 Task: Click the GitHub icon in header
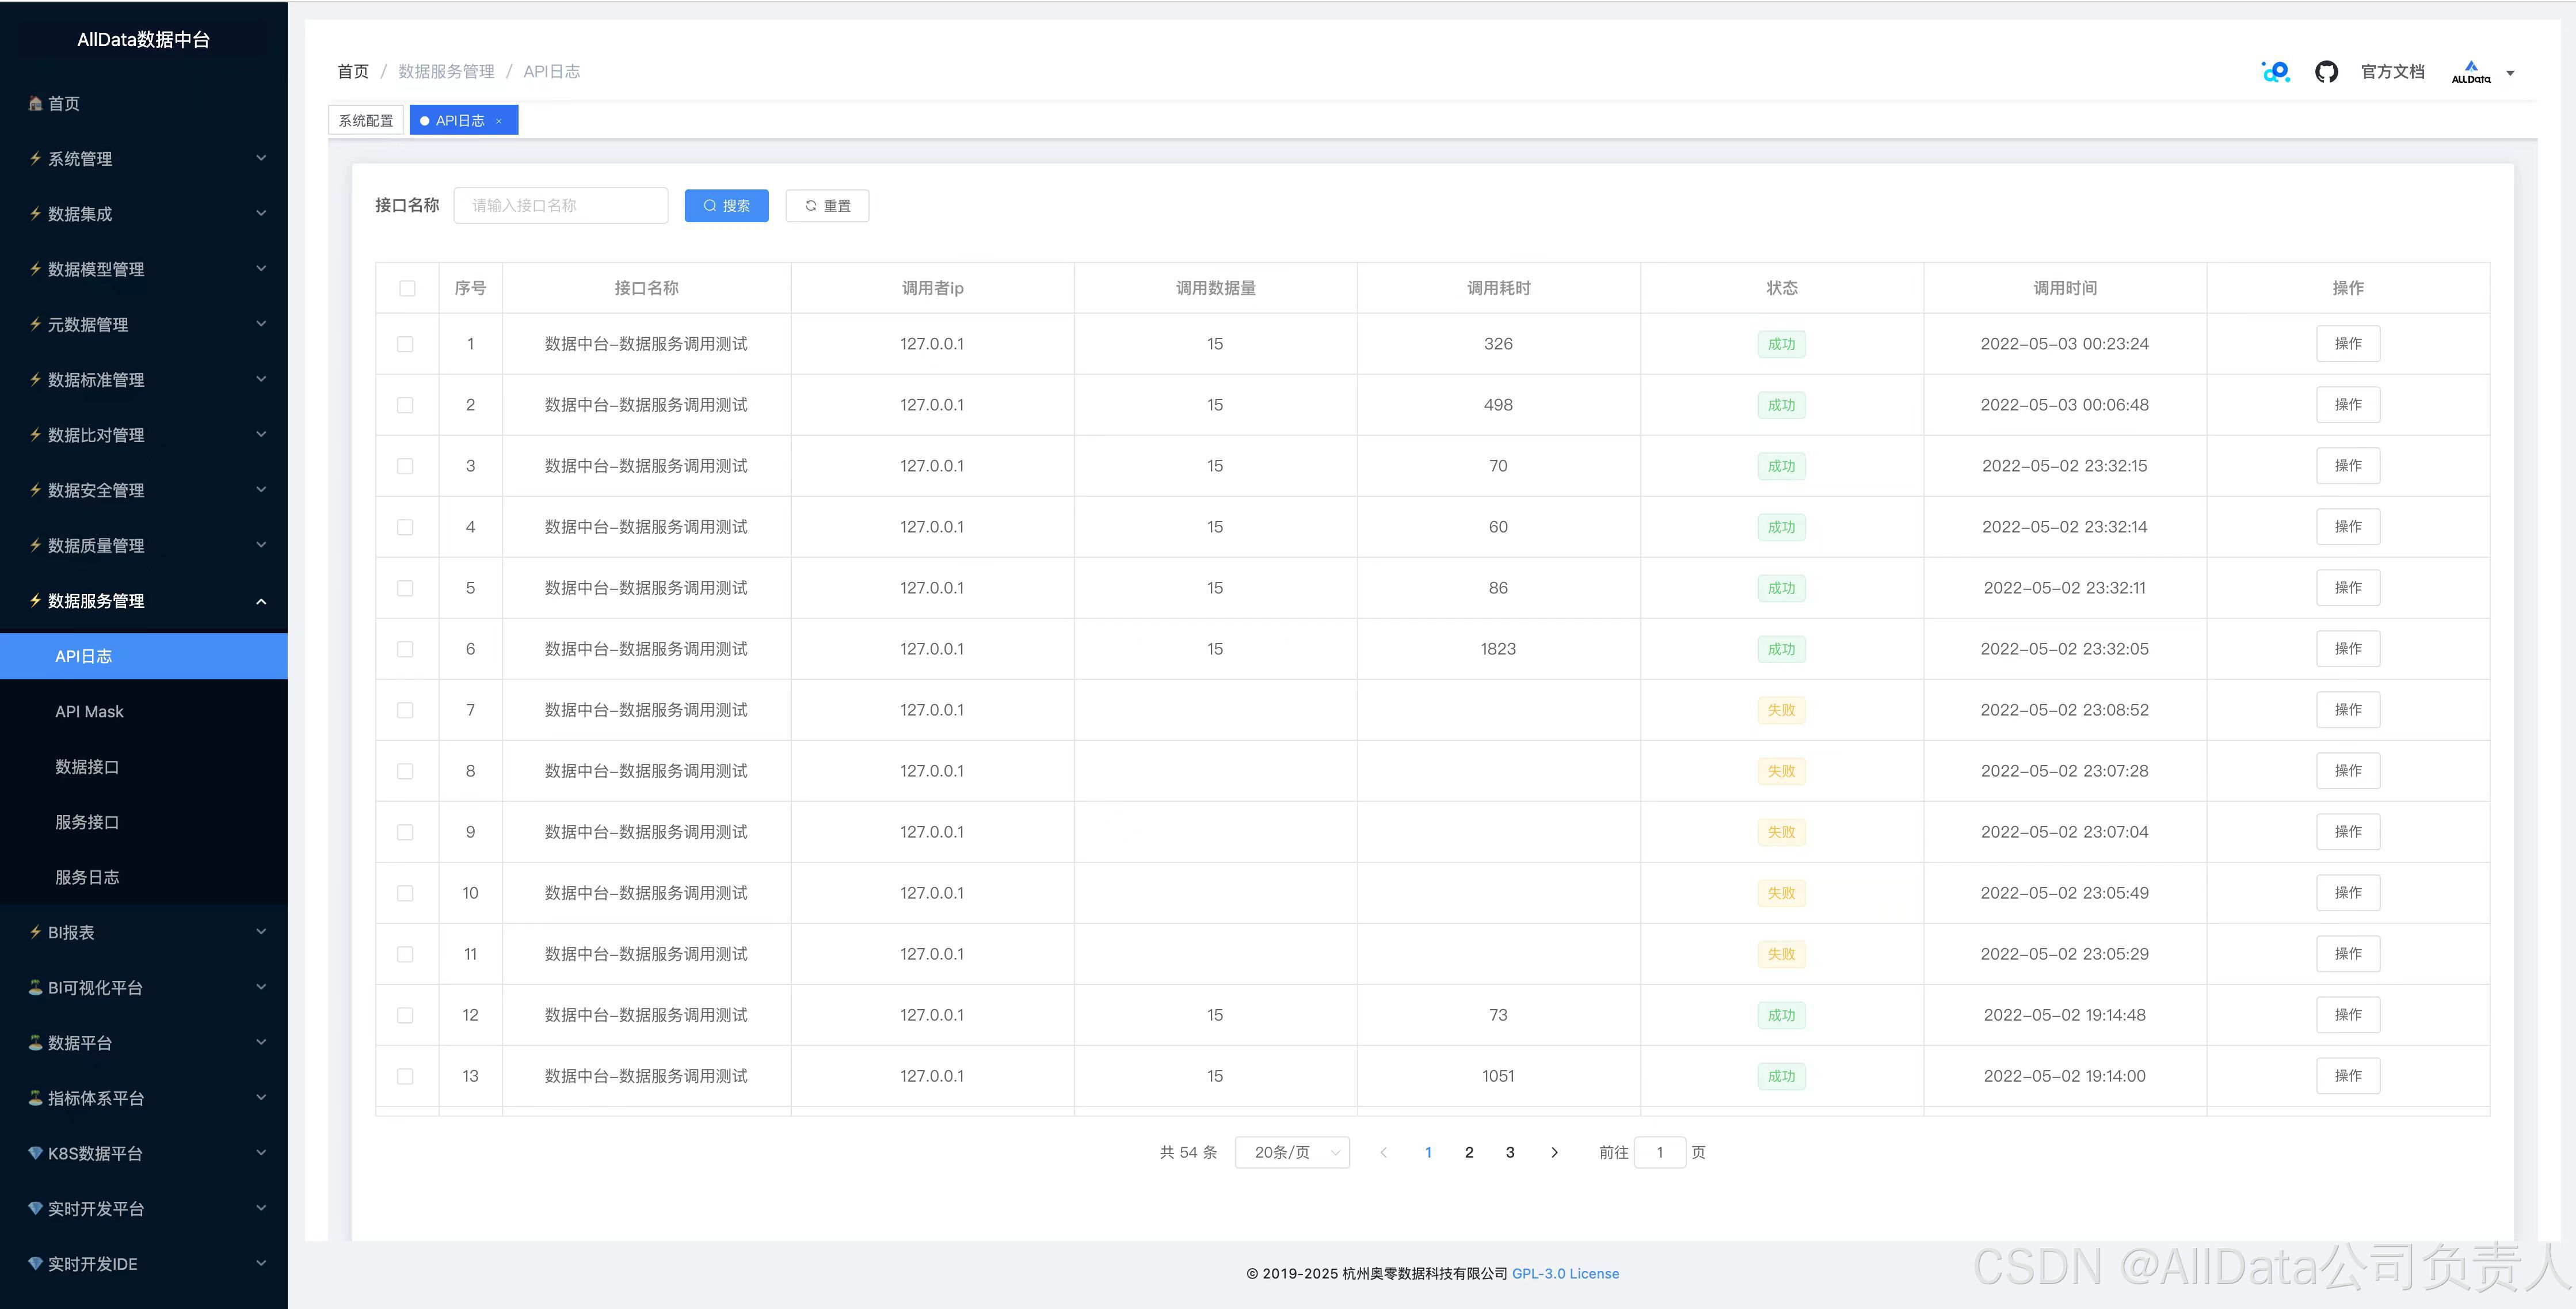pyautogui.click(x=2326, y=72)
